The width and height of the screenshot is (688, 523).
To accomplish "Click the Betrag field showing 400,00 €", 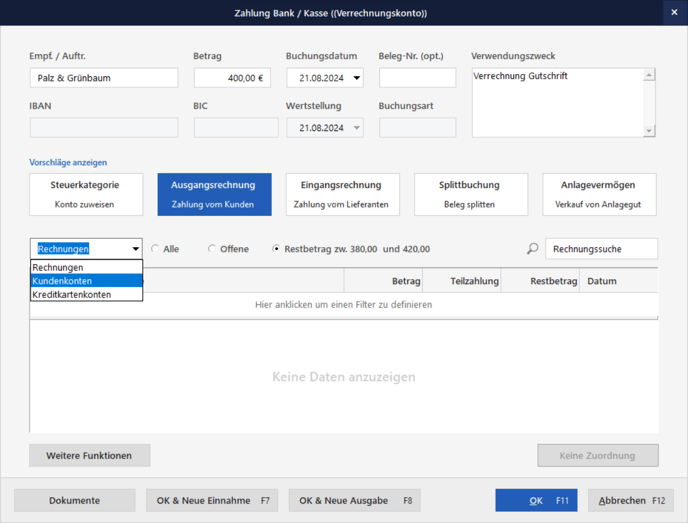I will (x=232, y=78).
